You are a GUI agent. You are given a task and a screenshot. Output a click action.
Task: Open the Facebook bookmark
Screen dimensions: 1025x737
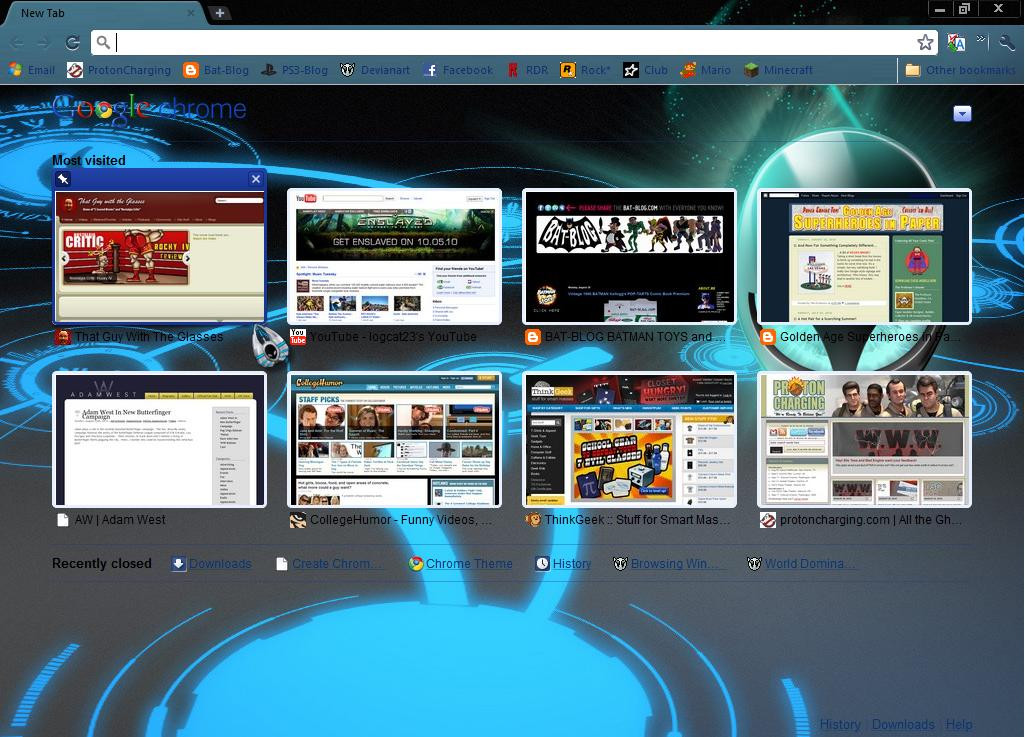click(x=458, y=70)
